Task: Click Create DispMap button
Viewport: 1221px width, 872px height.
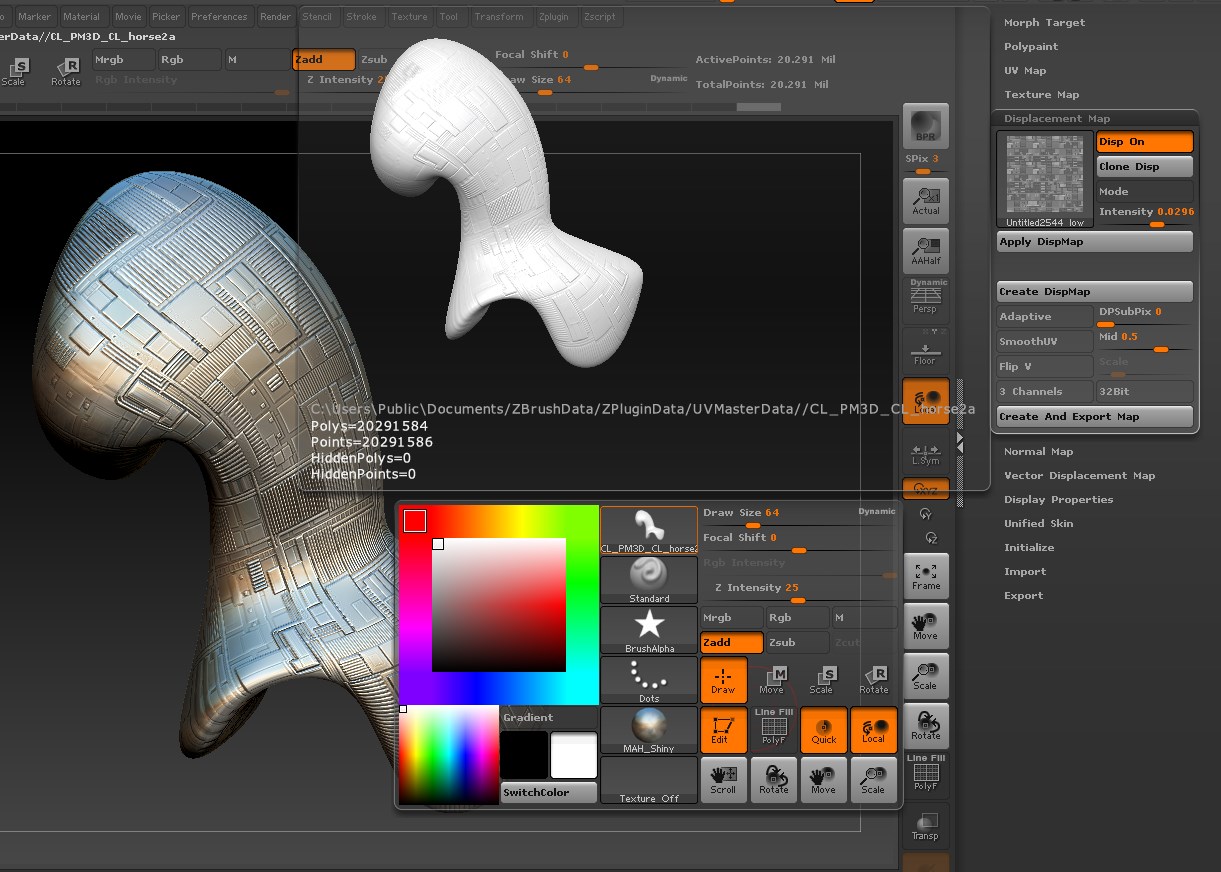Action: coord(1095,291)
